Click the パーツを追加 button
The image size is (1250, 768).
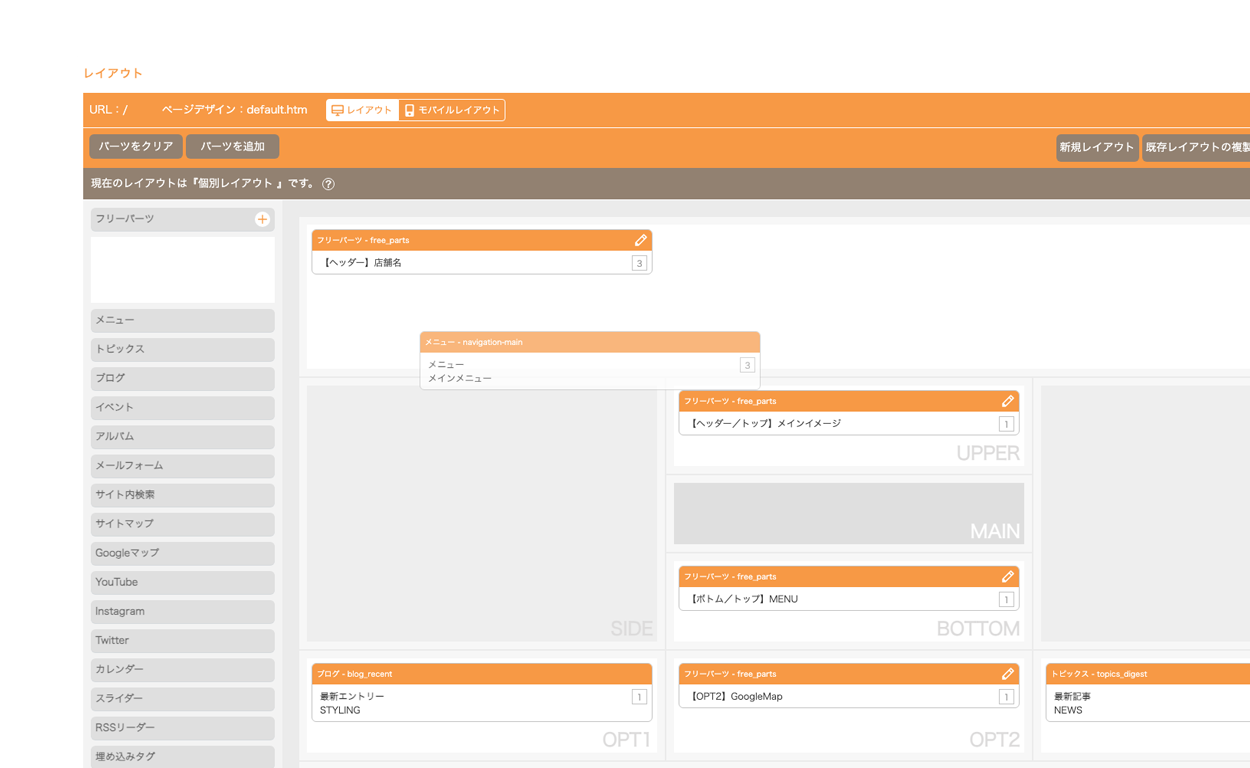[232, 146]
